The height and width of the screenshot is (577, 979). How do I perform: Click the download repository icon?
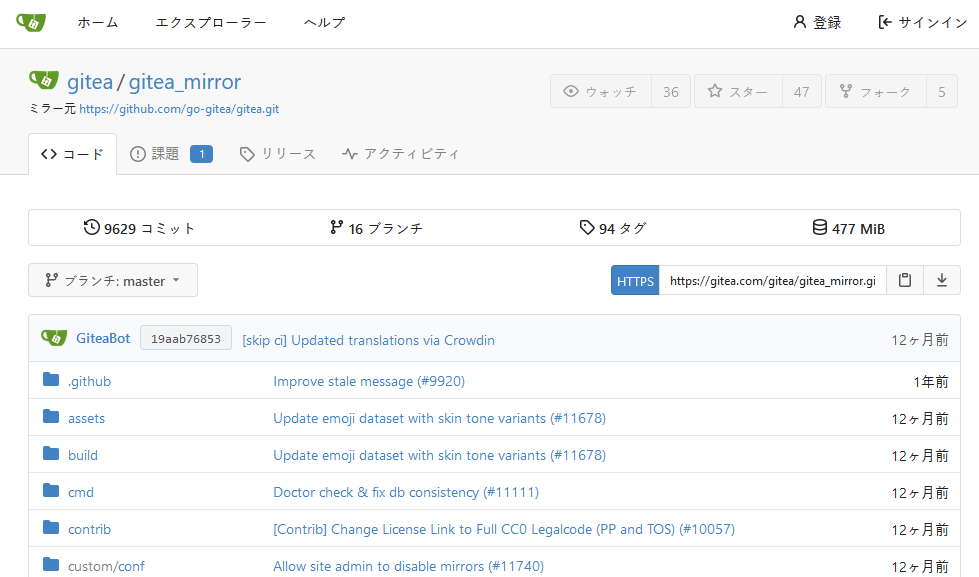pos(941,281)
